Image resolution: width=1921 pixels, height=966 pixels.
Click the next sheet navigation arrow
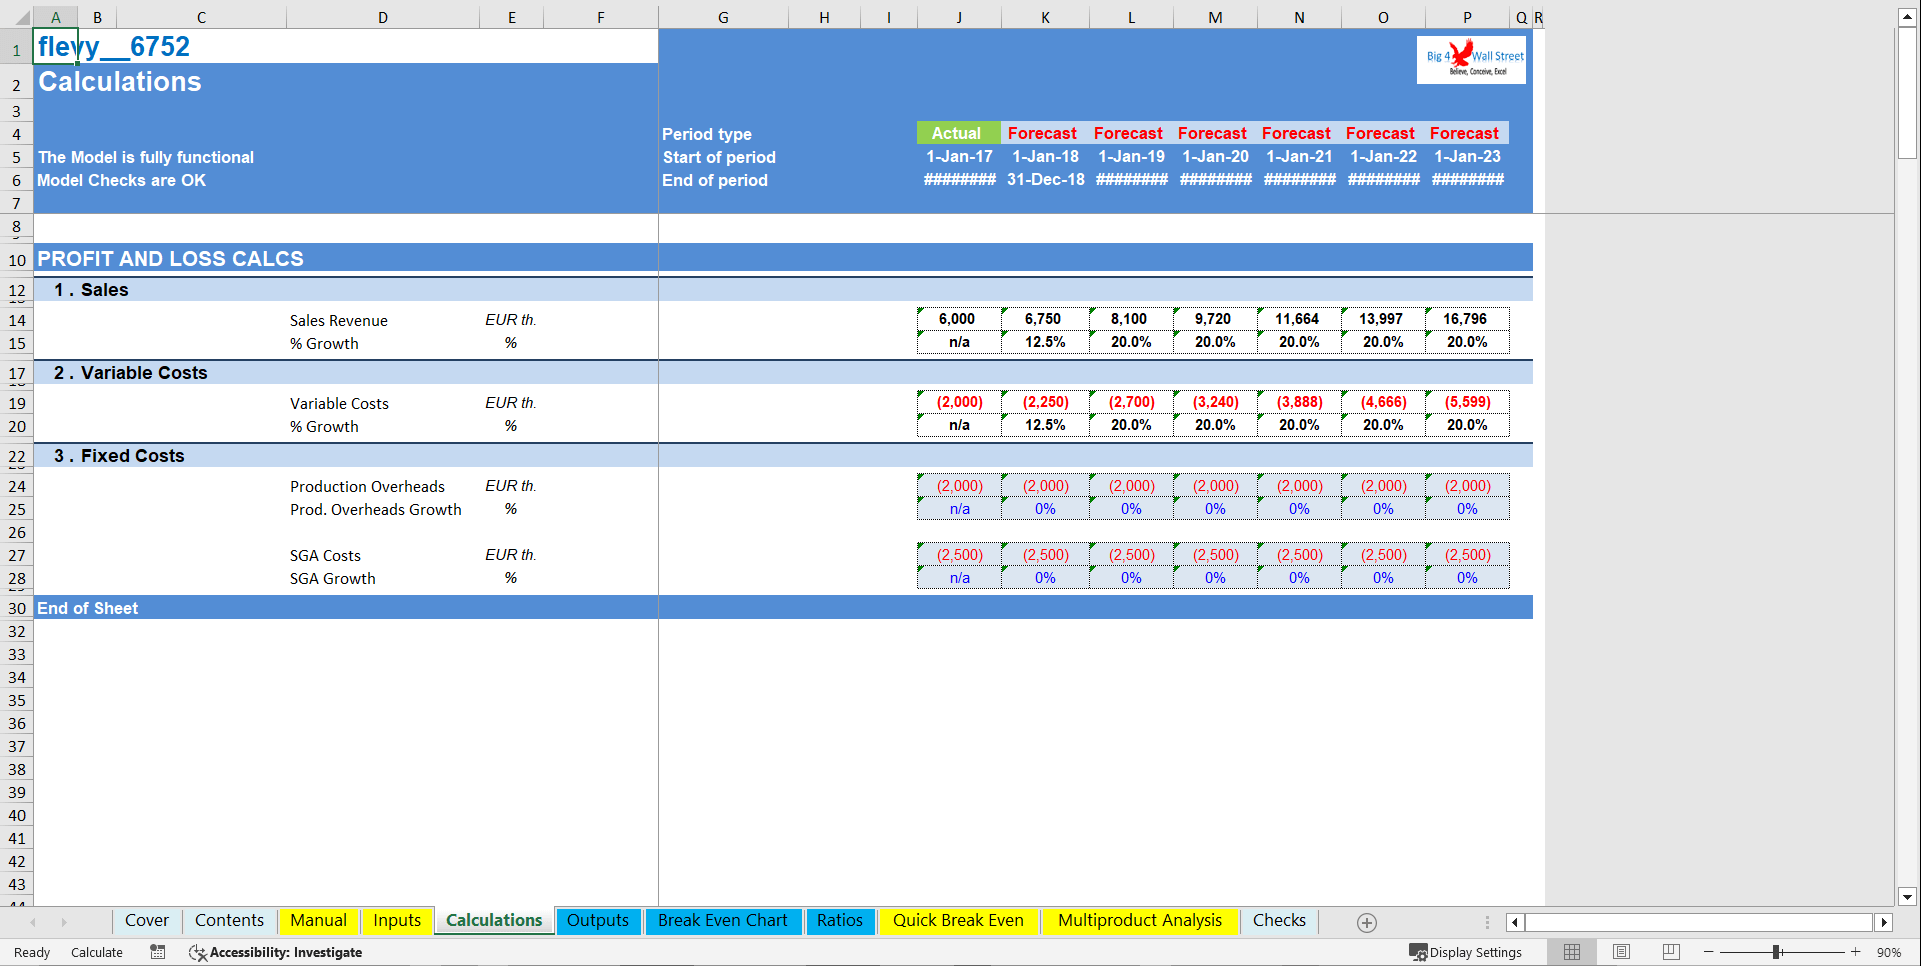click(x=65, y=922)
